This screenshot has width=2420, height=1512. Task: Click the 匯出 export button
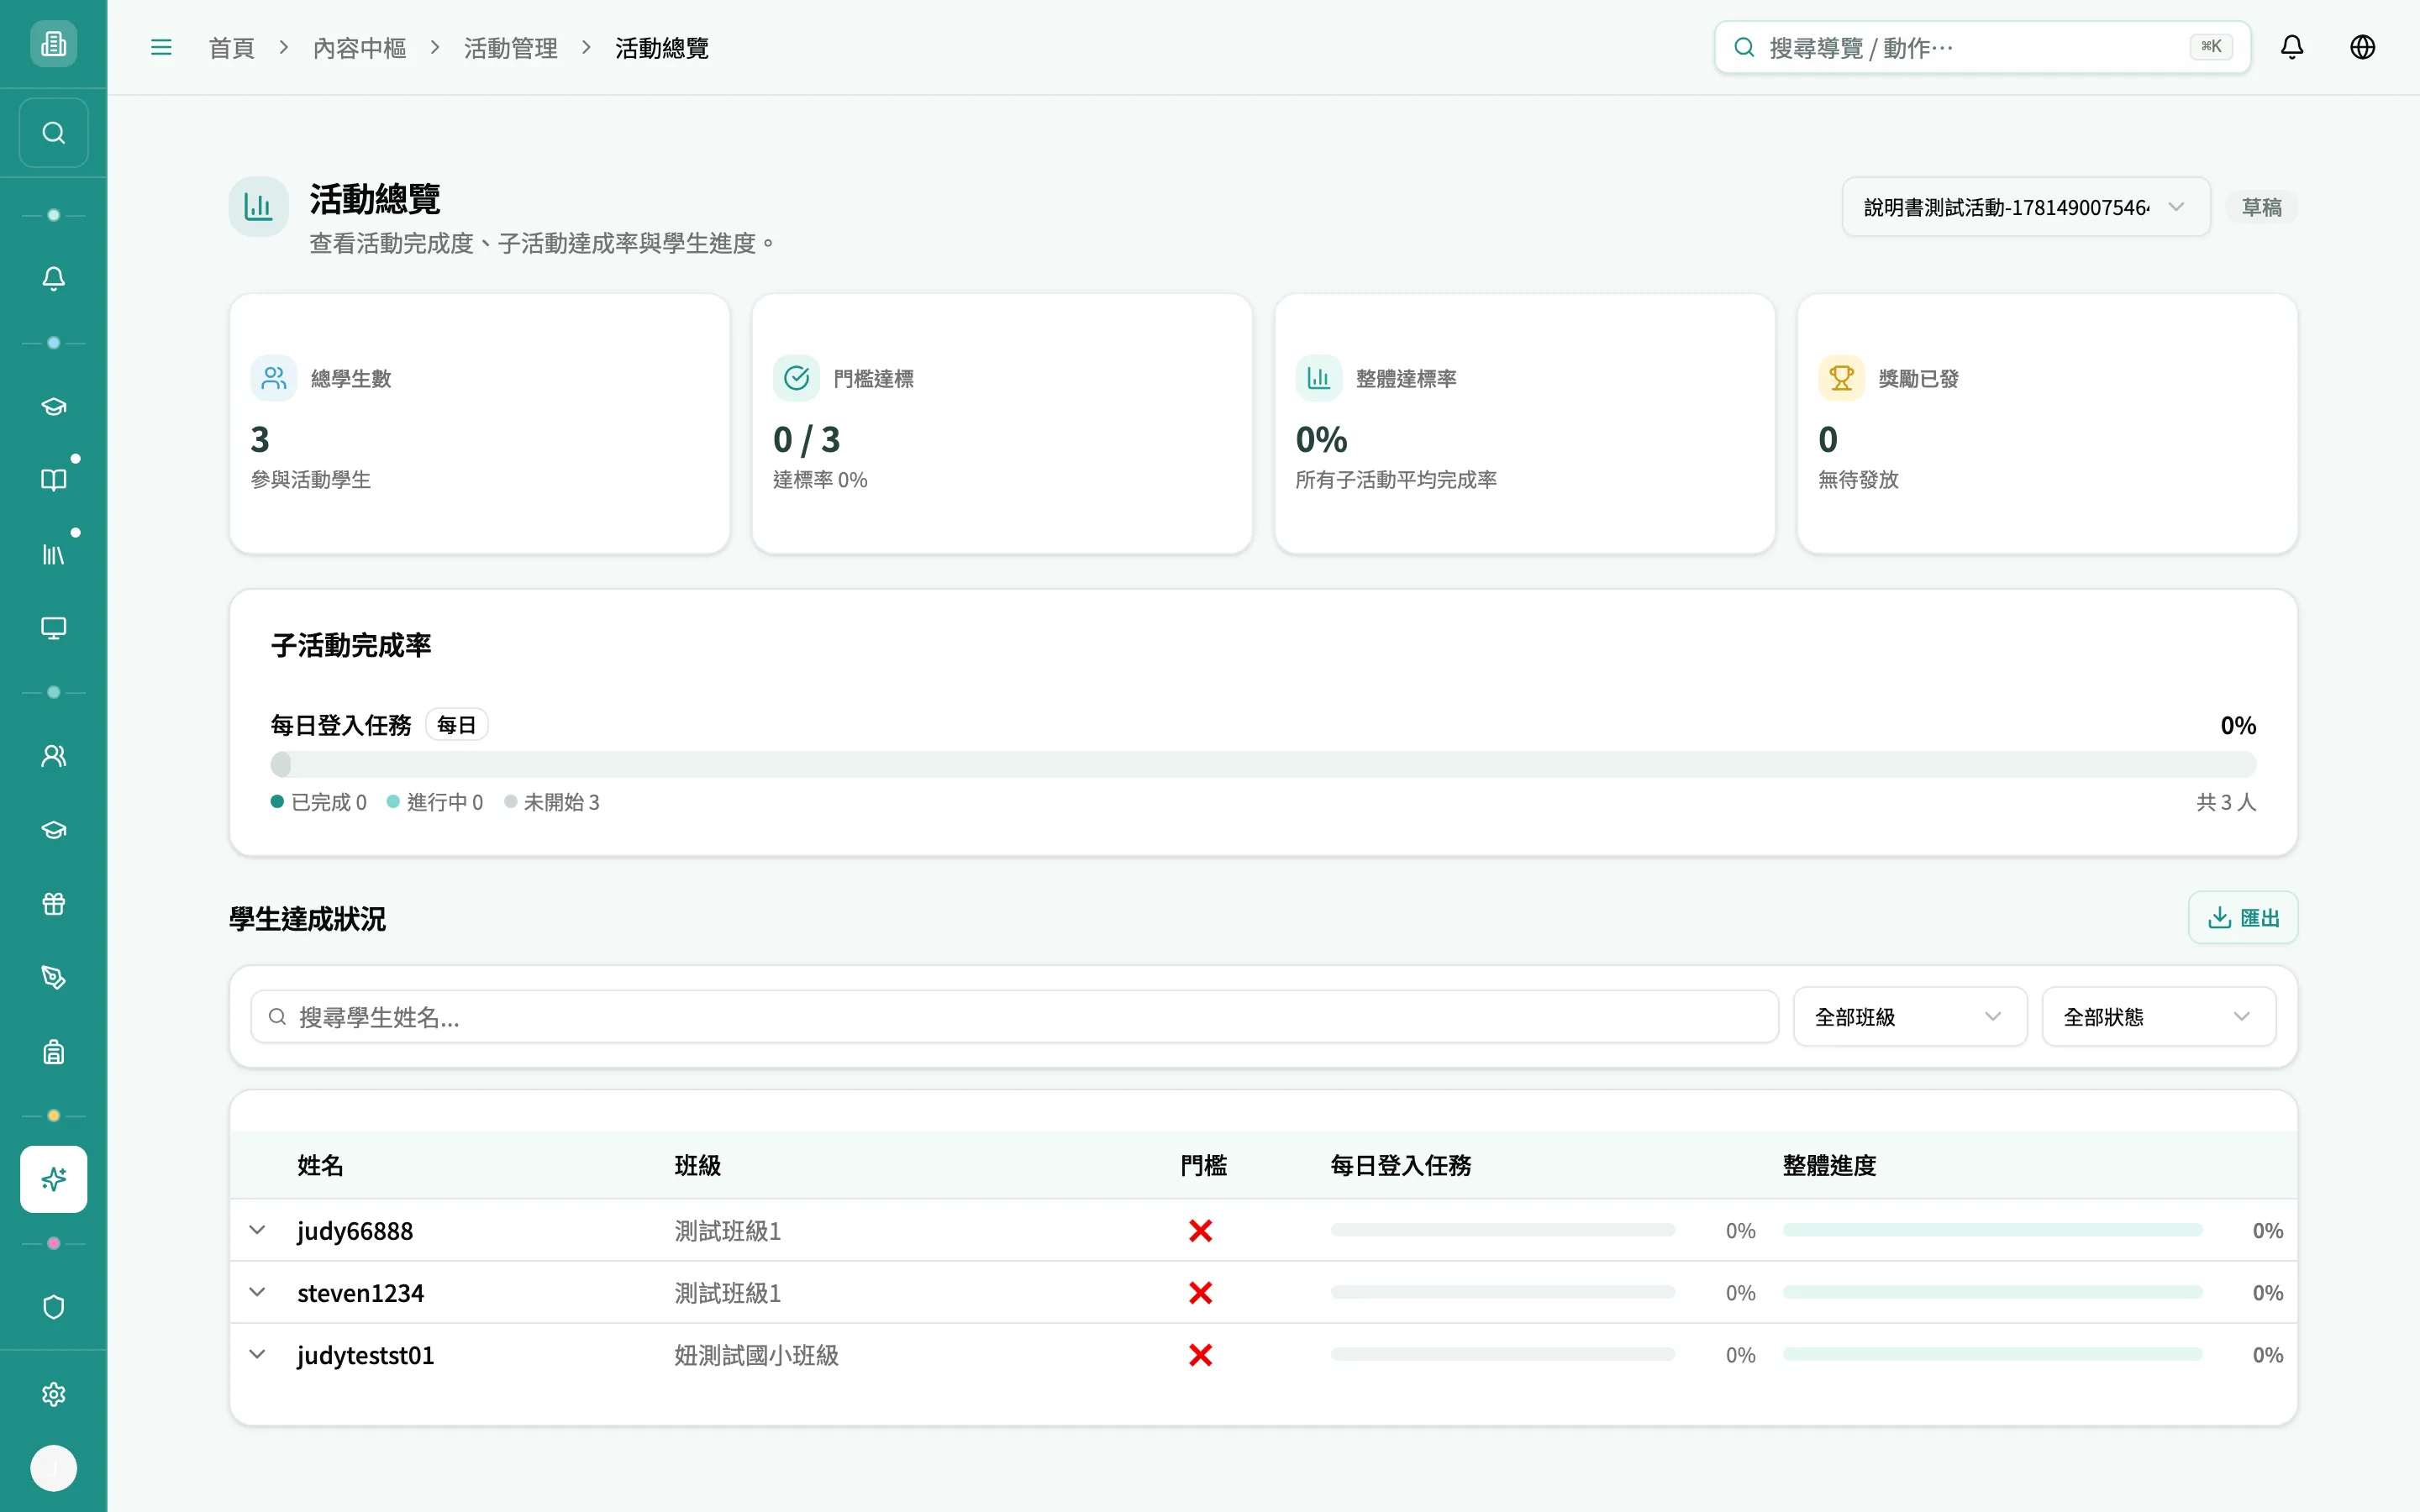pyautogui.click(x=2243, y=918)
